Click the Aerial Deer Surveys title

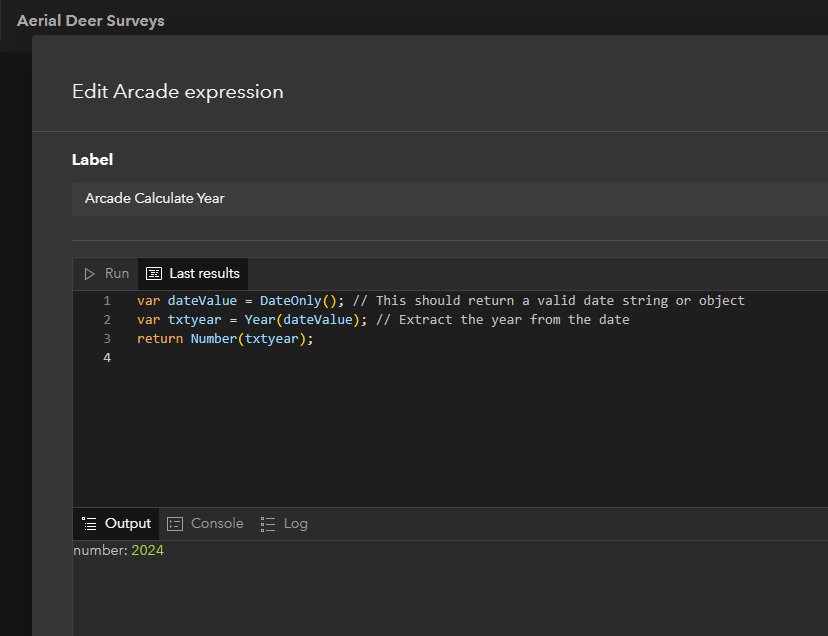(x=90, y=20)
